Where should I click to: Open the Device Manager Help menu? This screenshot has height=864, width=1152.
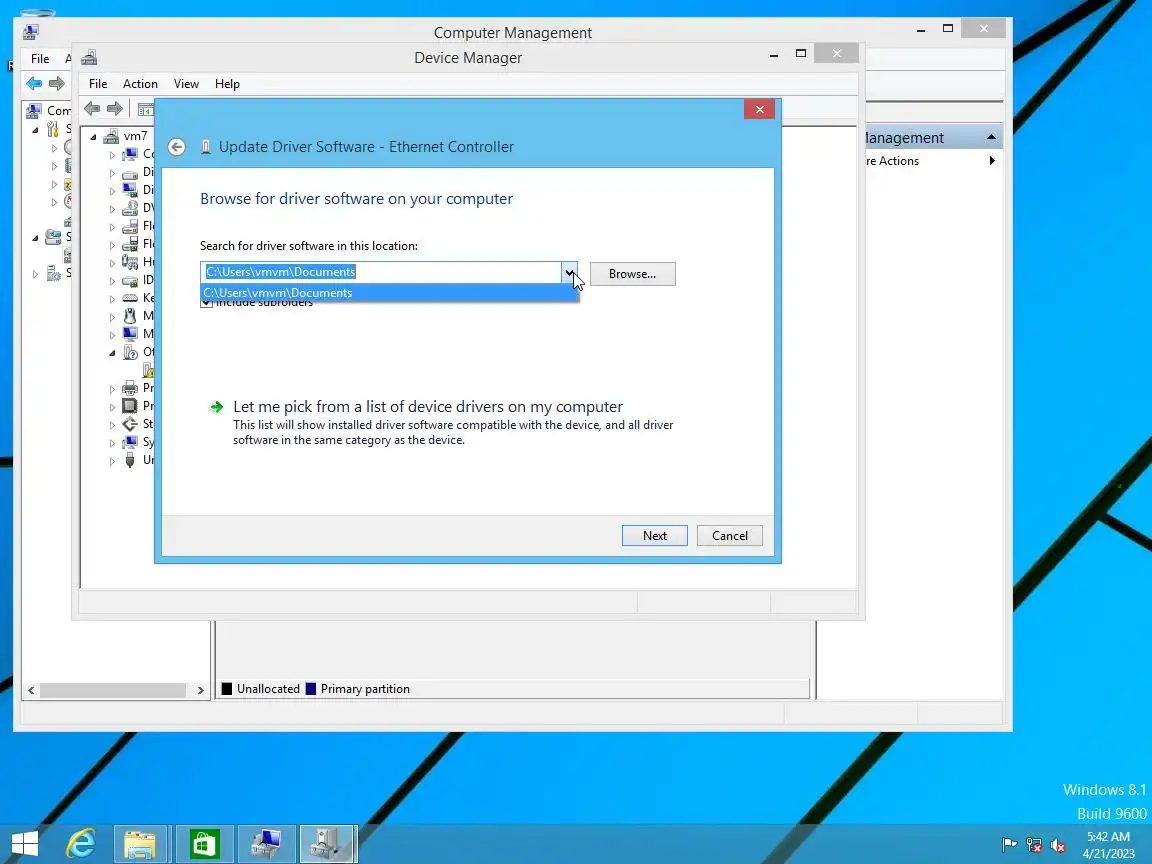[x=227, y=84]
